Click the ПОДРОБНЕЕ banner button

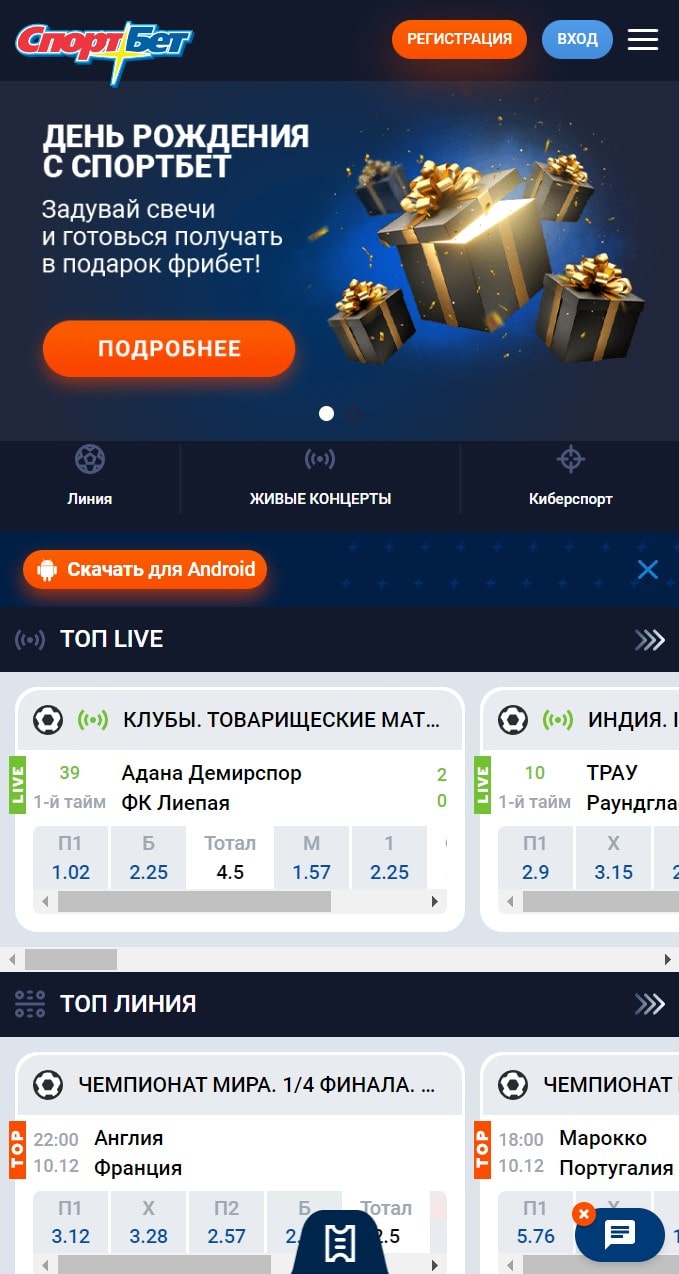169,349
